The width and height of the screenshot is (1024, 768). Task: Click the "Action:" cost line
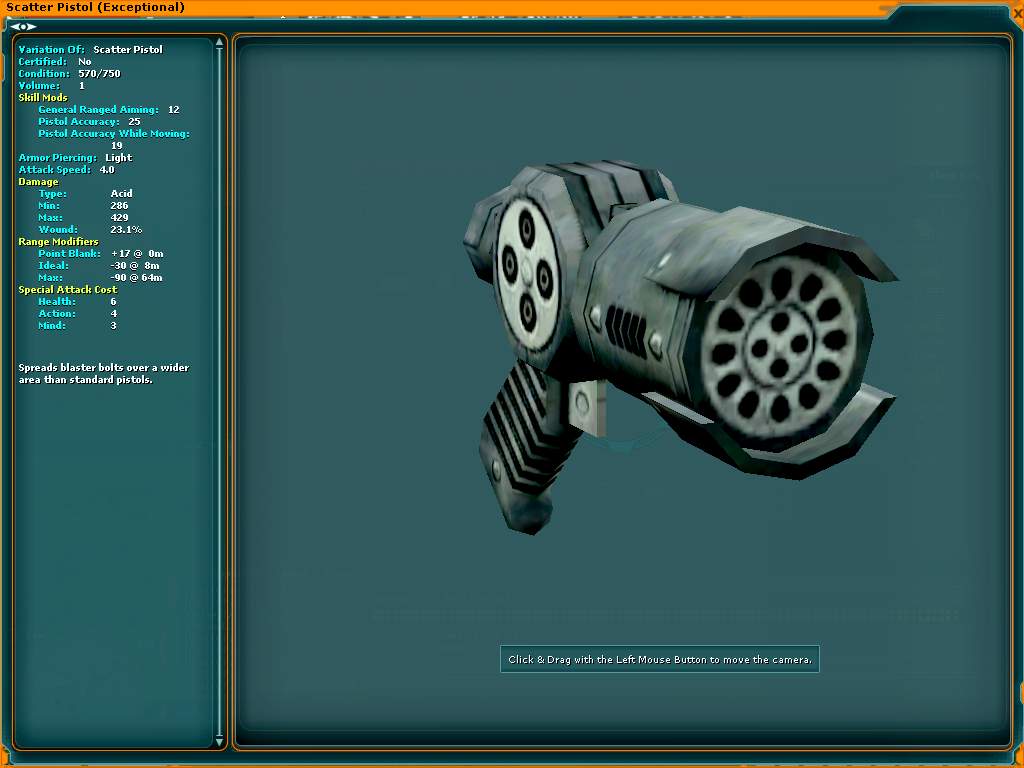point(77,313)
